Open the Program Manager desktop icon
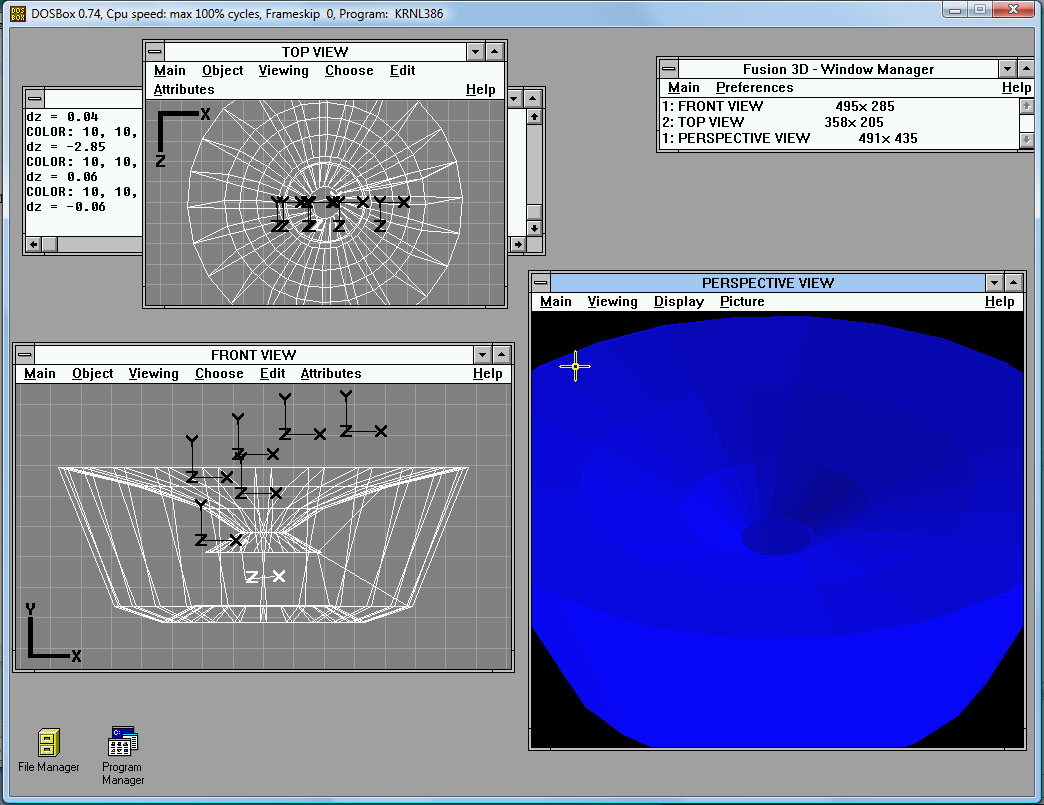The height and width of the screenshot is (805, 1044). pos(123,742)
